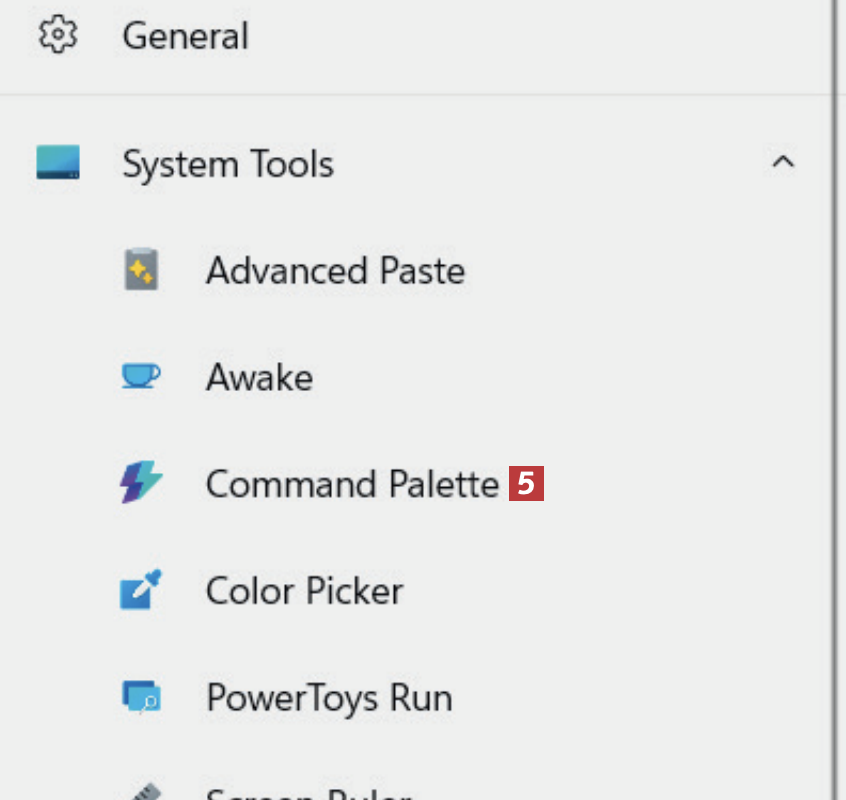Select the Screen Ruler entry text

(x=308, y=795)
